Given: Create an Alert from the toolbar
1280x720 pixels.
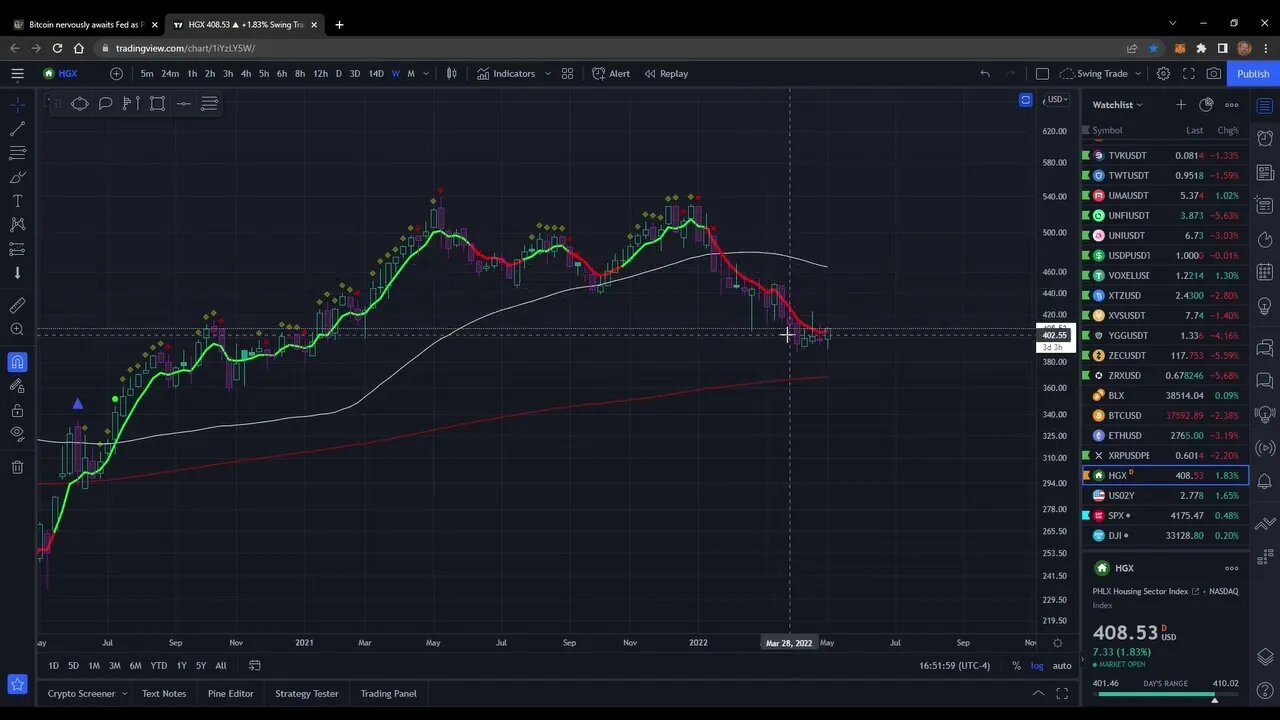Looking at the screenshot, I should [611, 73].
